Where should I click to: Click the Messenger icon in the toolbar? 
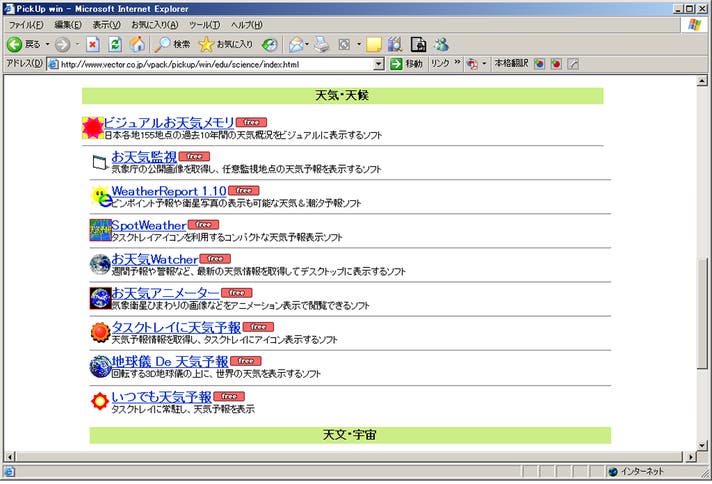coord(441,44)
